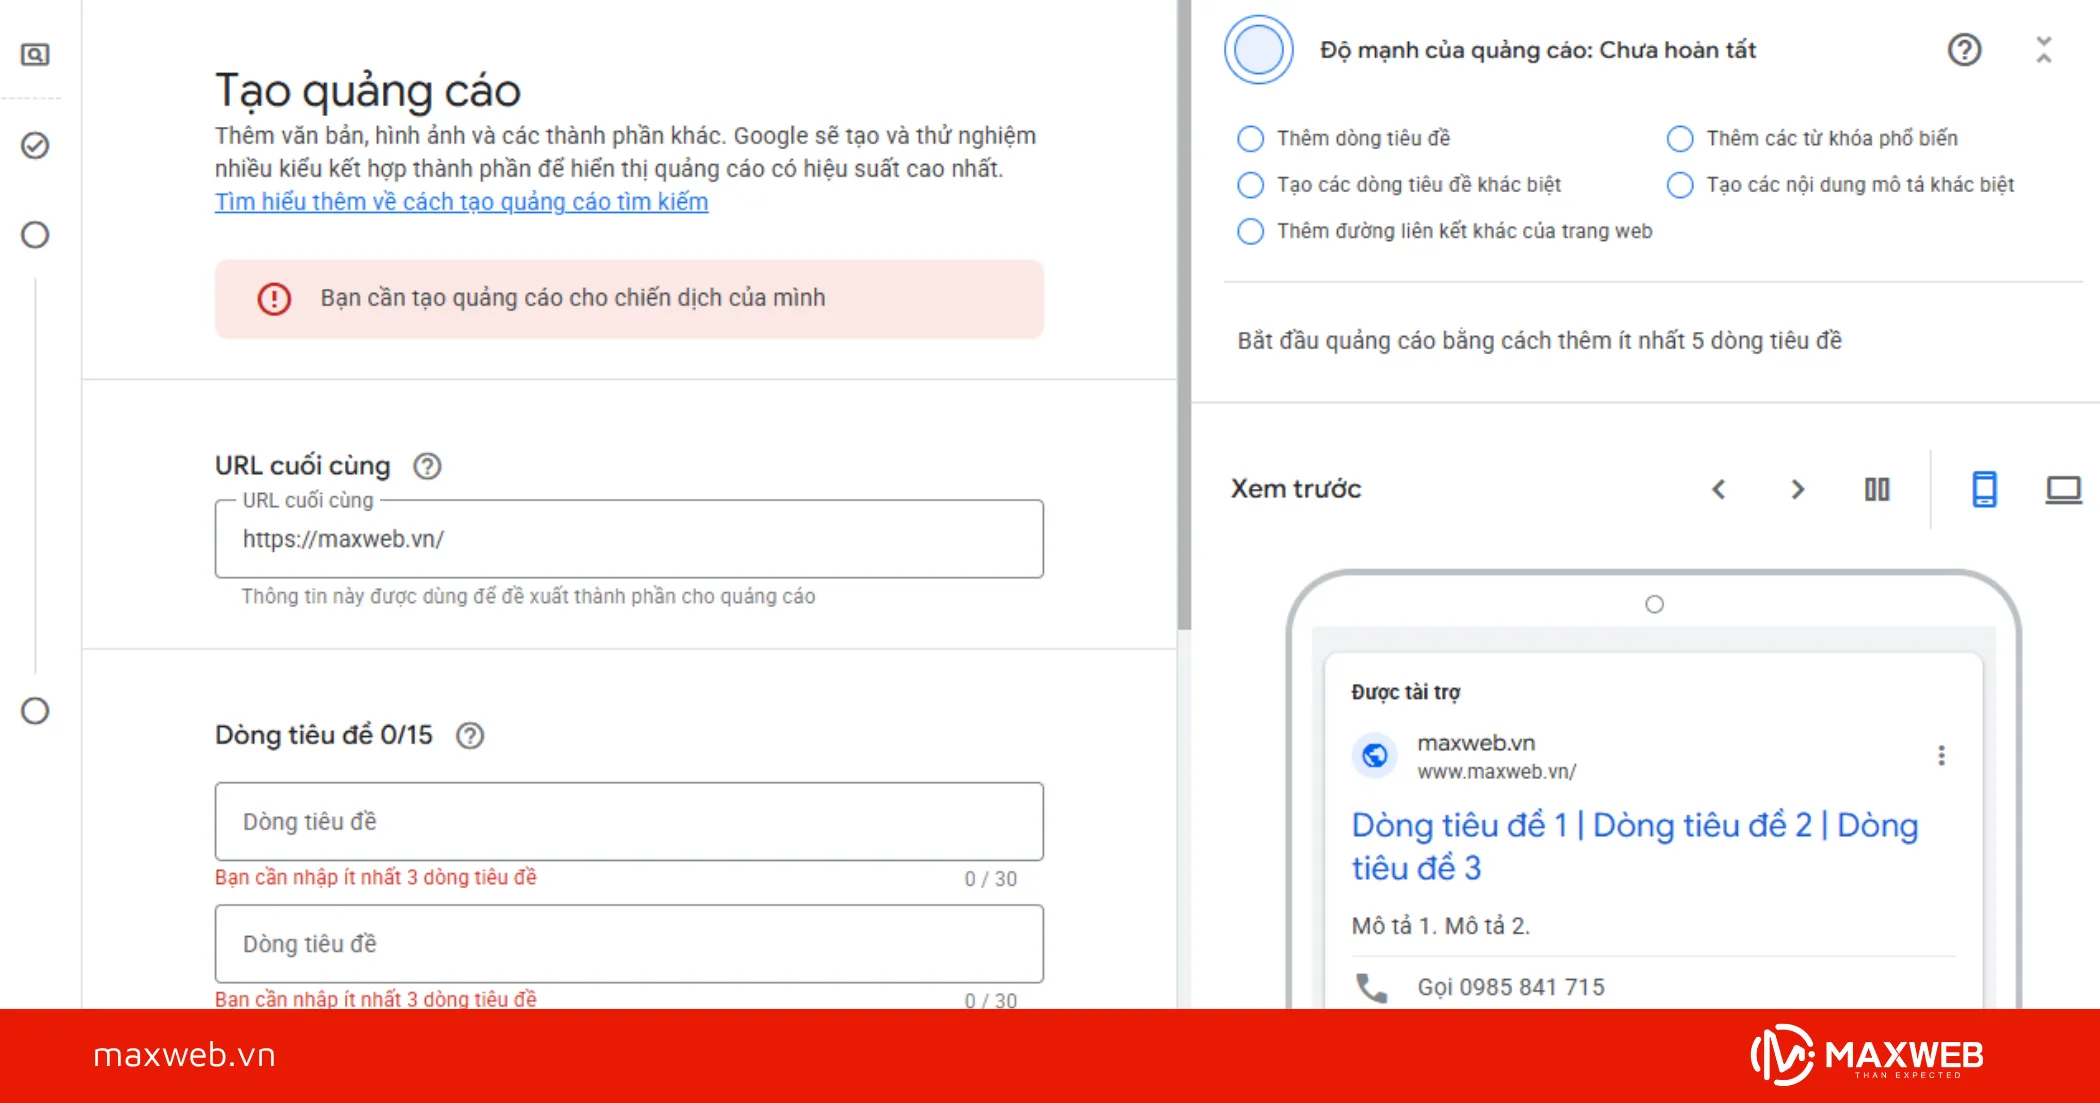Open ad strength help question icon
The image size is (2100, 1103).
coord(1964,50)
